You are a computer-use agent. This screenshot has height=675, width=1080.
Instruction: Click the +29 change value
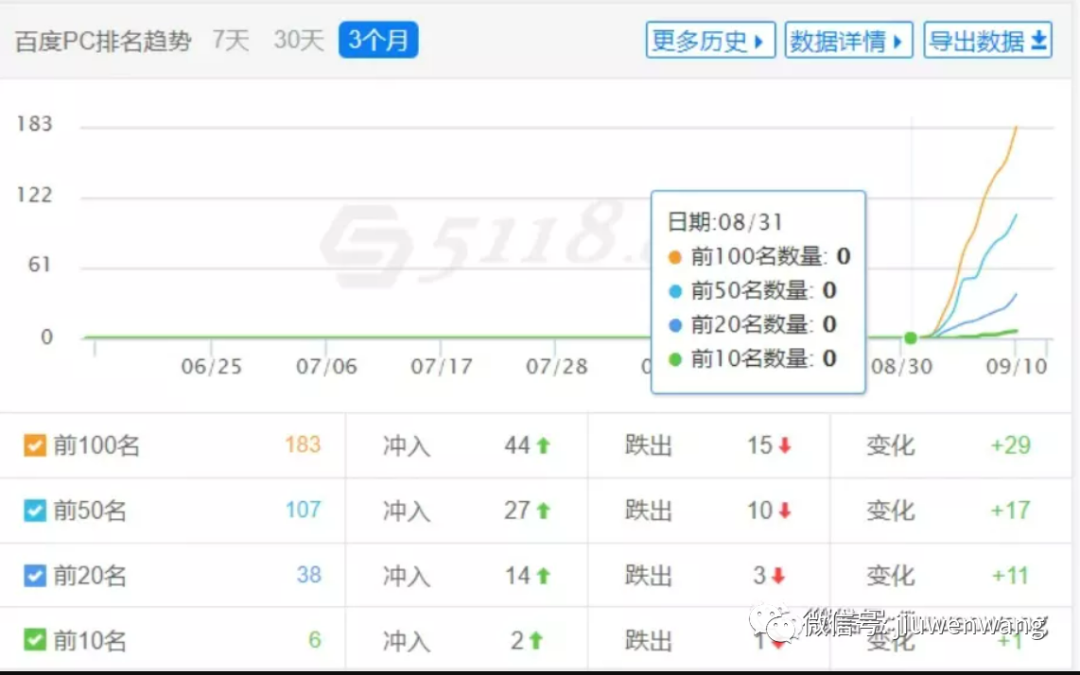click(1010, 445)
